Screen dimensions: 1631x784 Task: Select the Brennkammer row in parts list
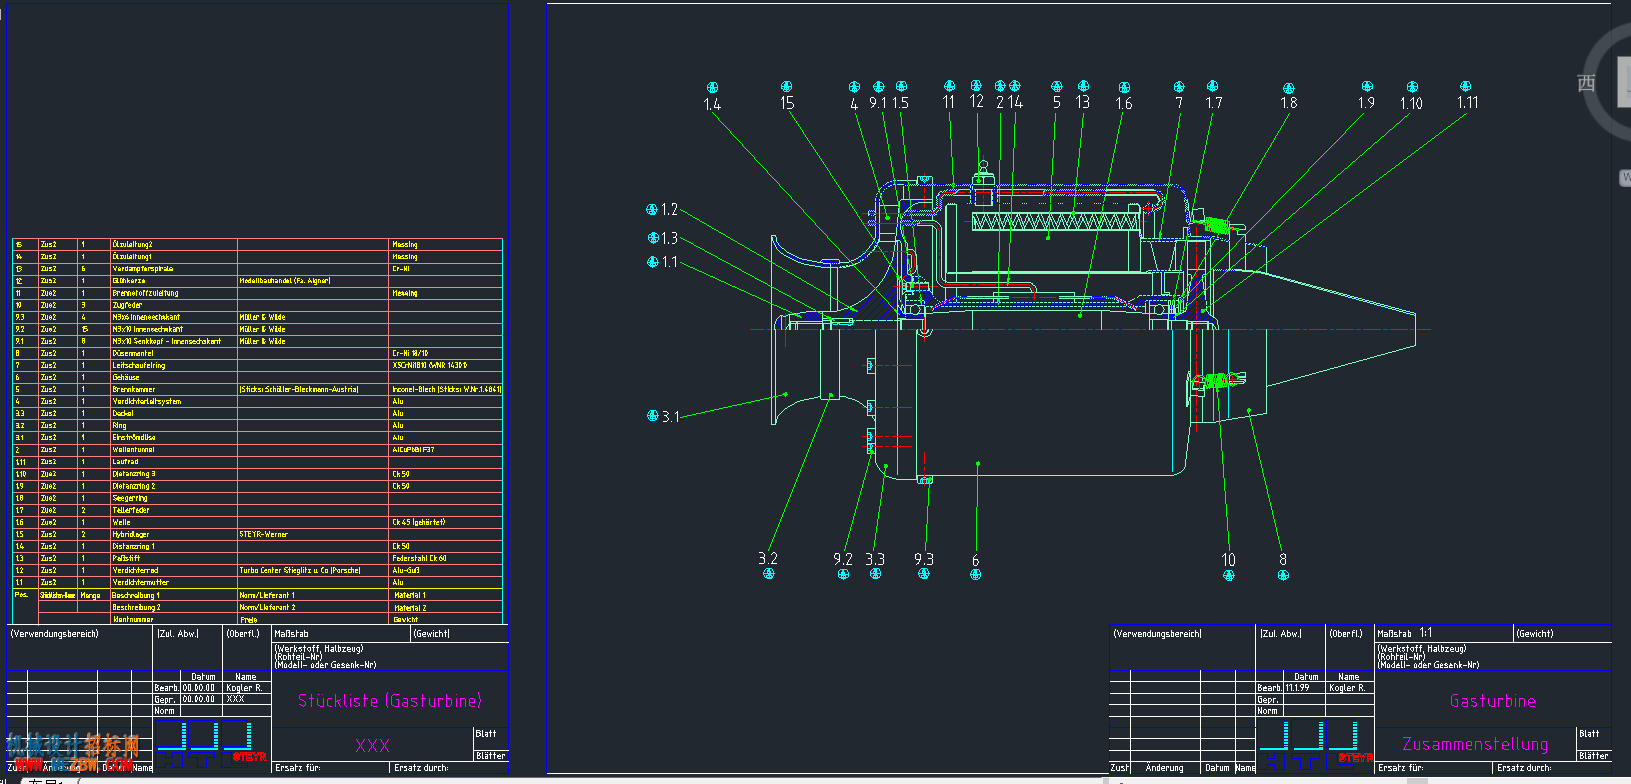coord(134,389)
